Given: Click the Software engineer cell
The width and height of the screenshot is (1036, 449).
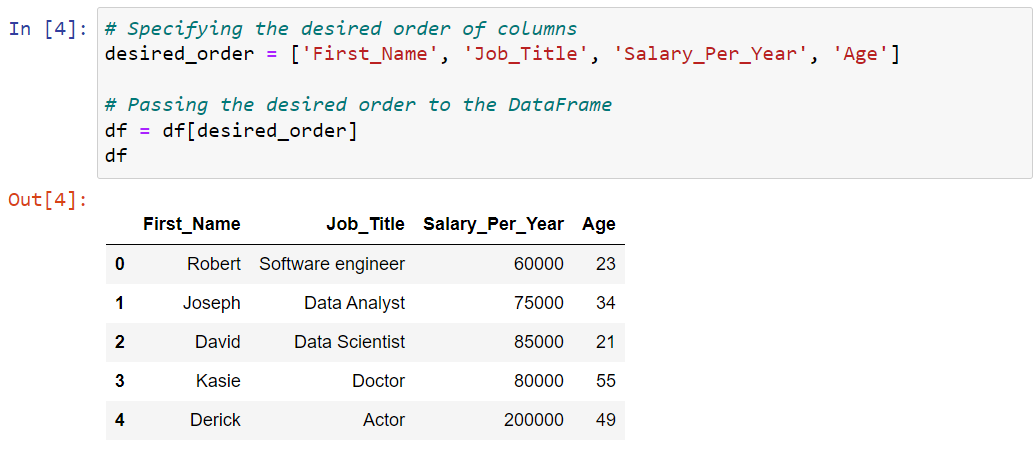Looking at the screenshot, I should point(332,264).
